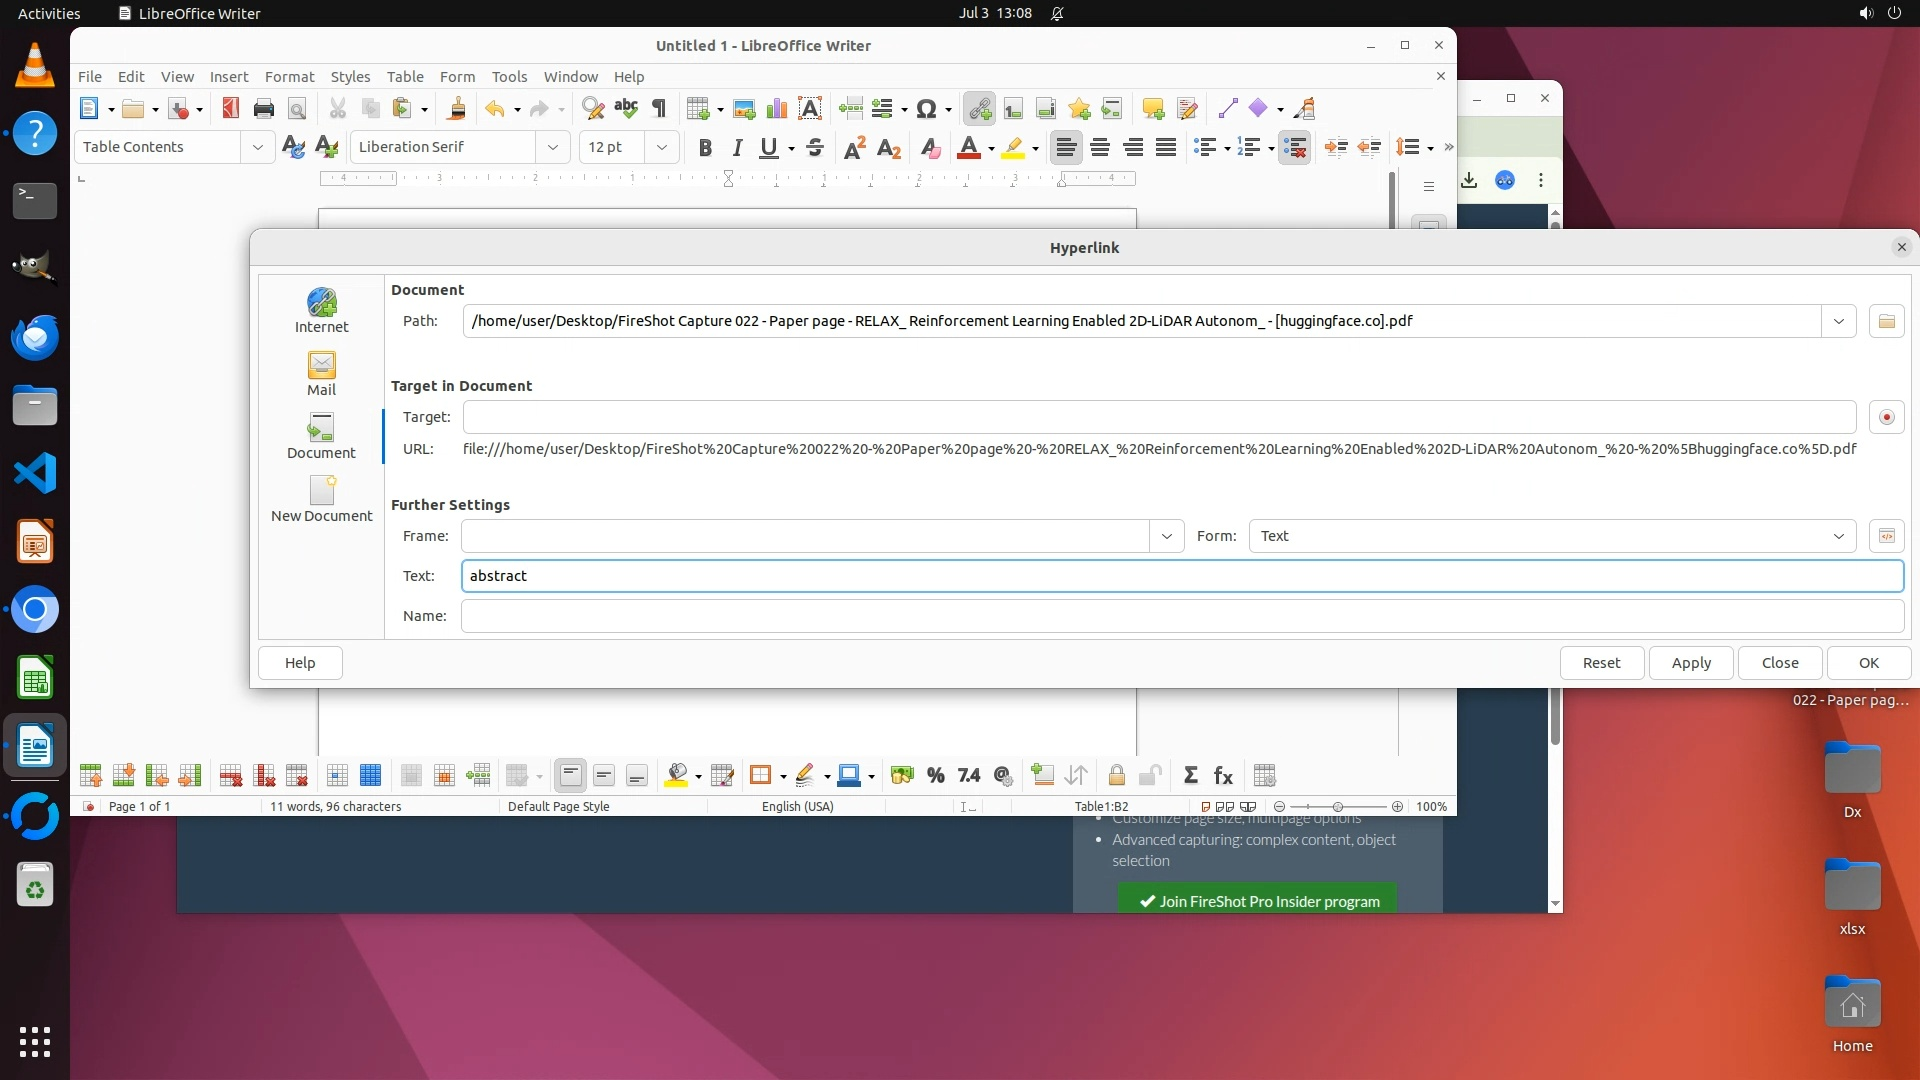Toggle Bold formatting
The width and height of the screenshot is (1920, 1080).
tap(705, 148)
